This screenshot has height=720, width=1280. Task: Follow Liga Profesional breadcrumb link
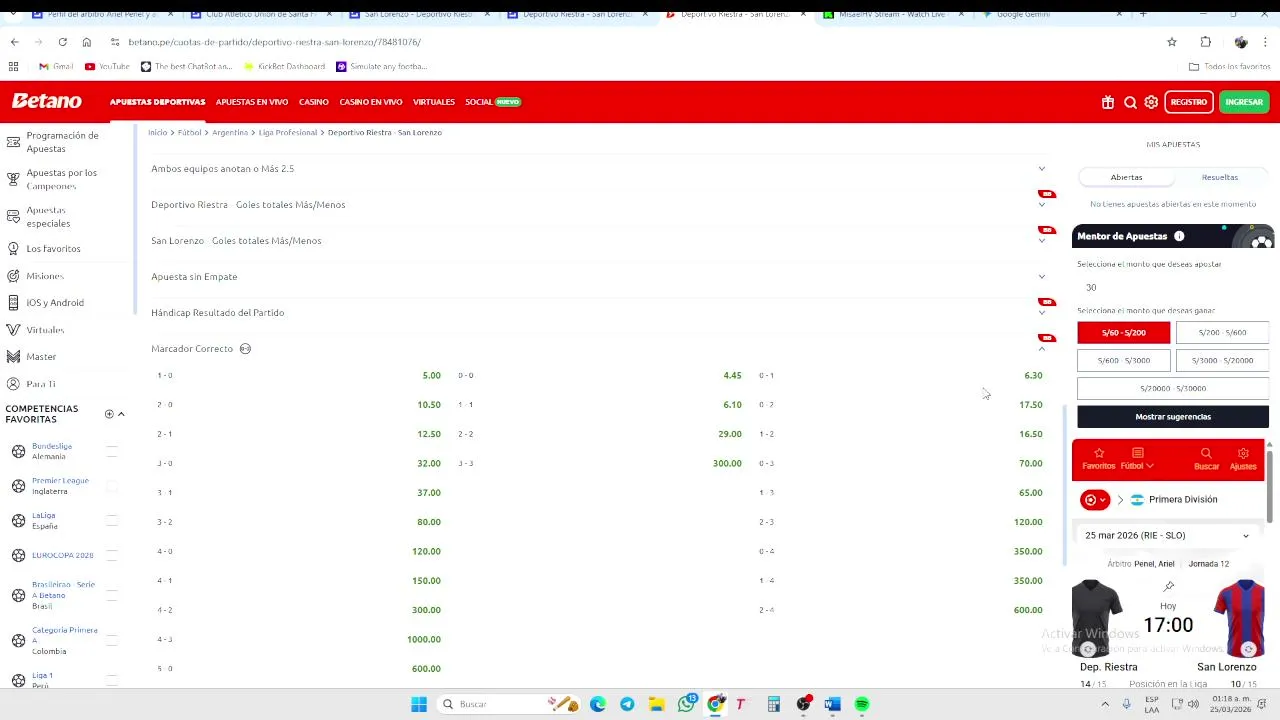[x=288, y=133]
